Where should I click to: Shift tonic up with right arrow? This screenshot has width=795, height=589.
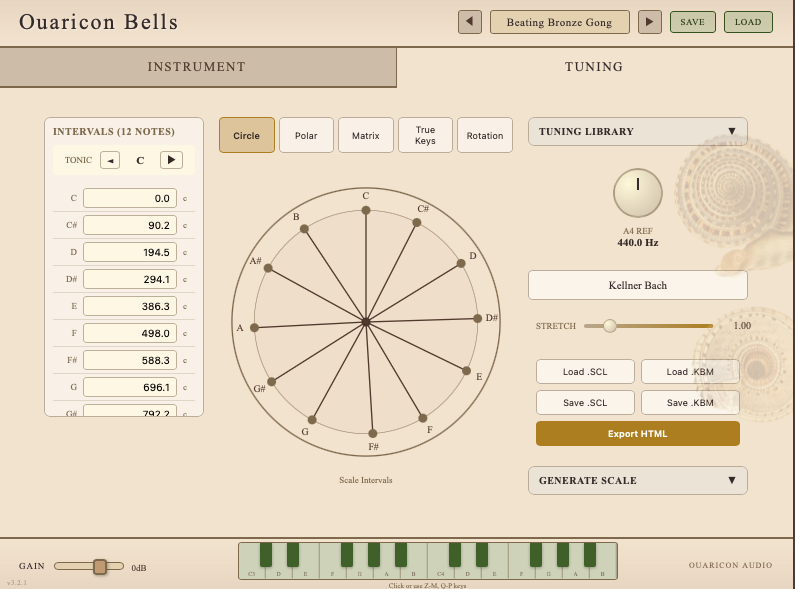coord(171,160)
